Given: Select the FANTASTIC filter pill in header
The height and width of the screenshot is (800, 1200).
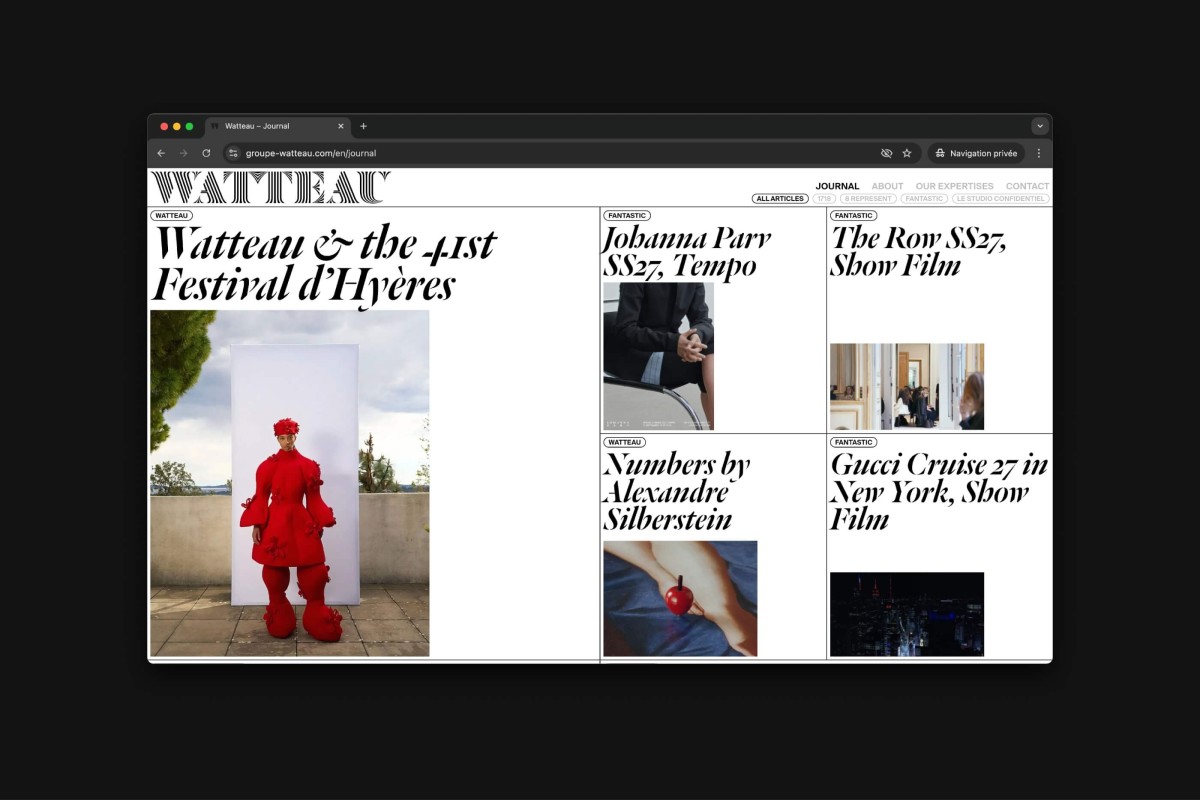Looking at the screenshot, I should [x=924, y=199].
